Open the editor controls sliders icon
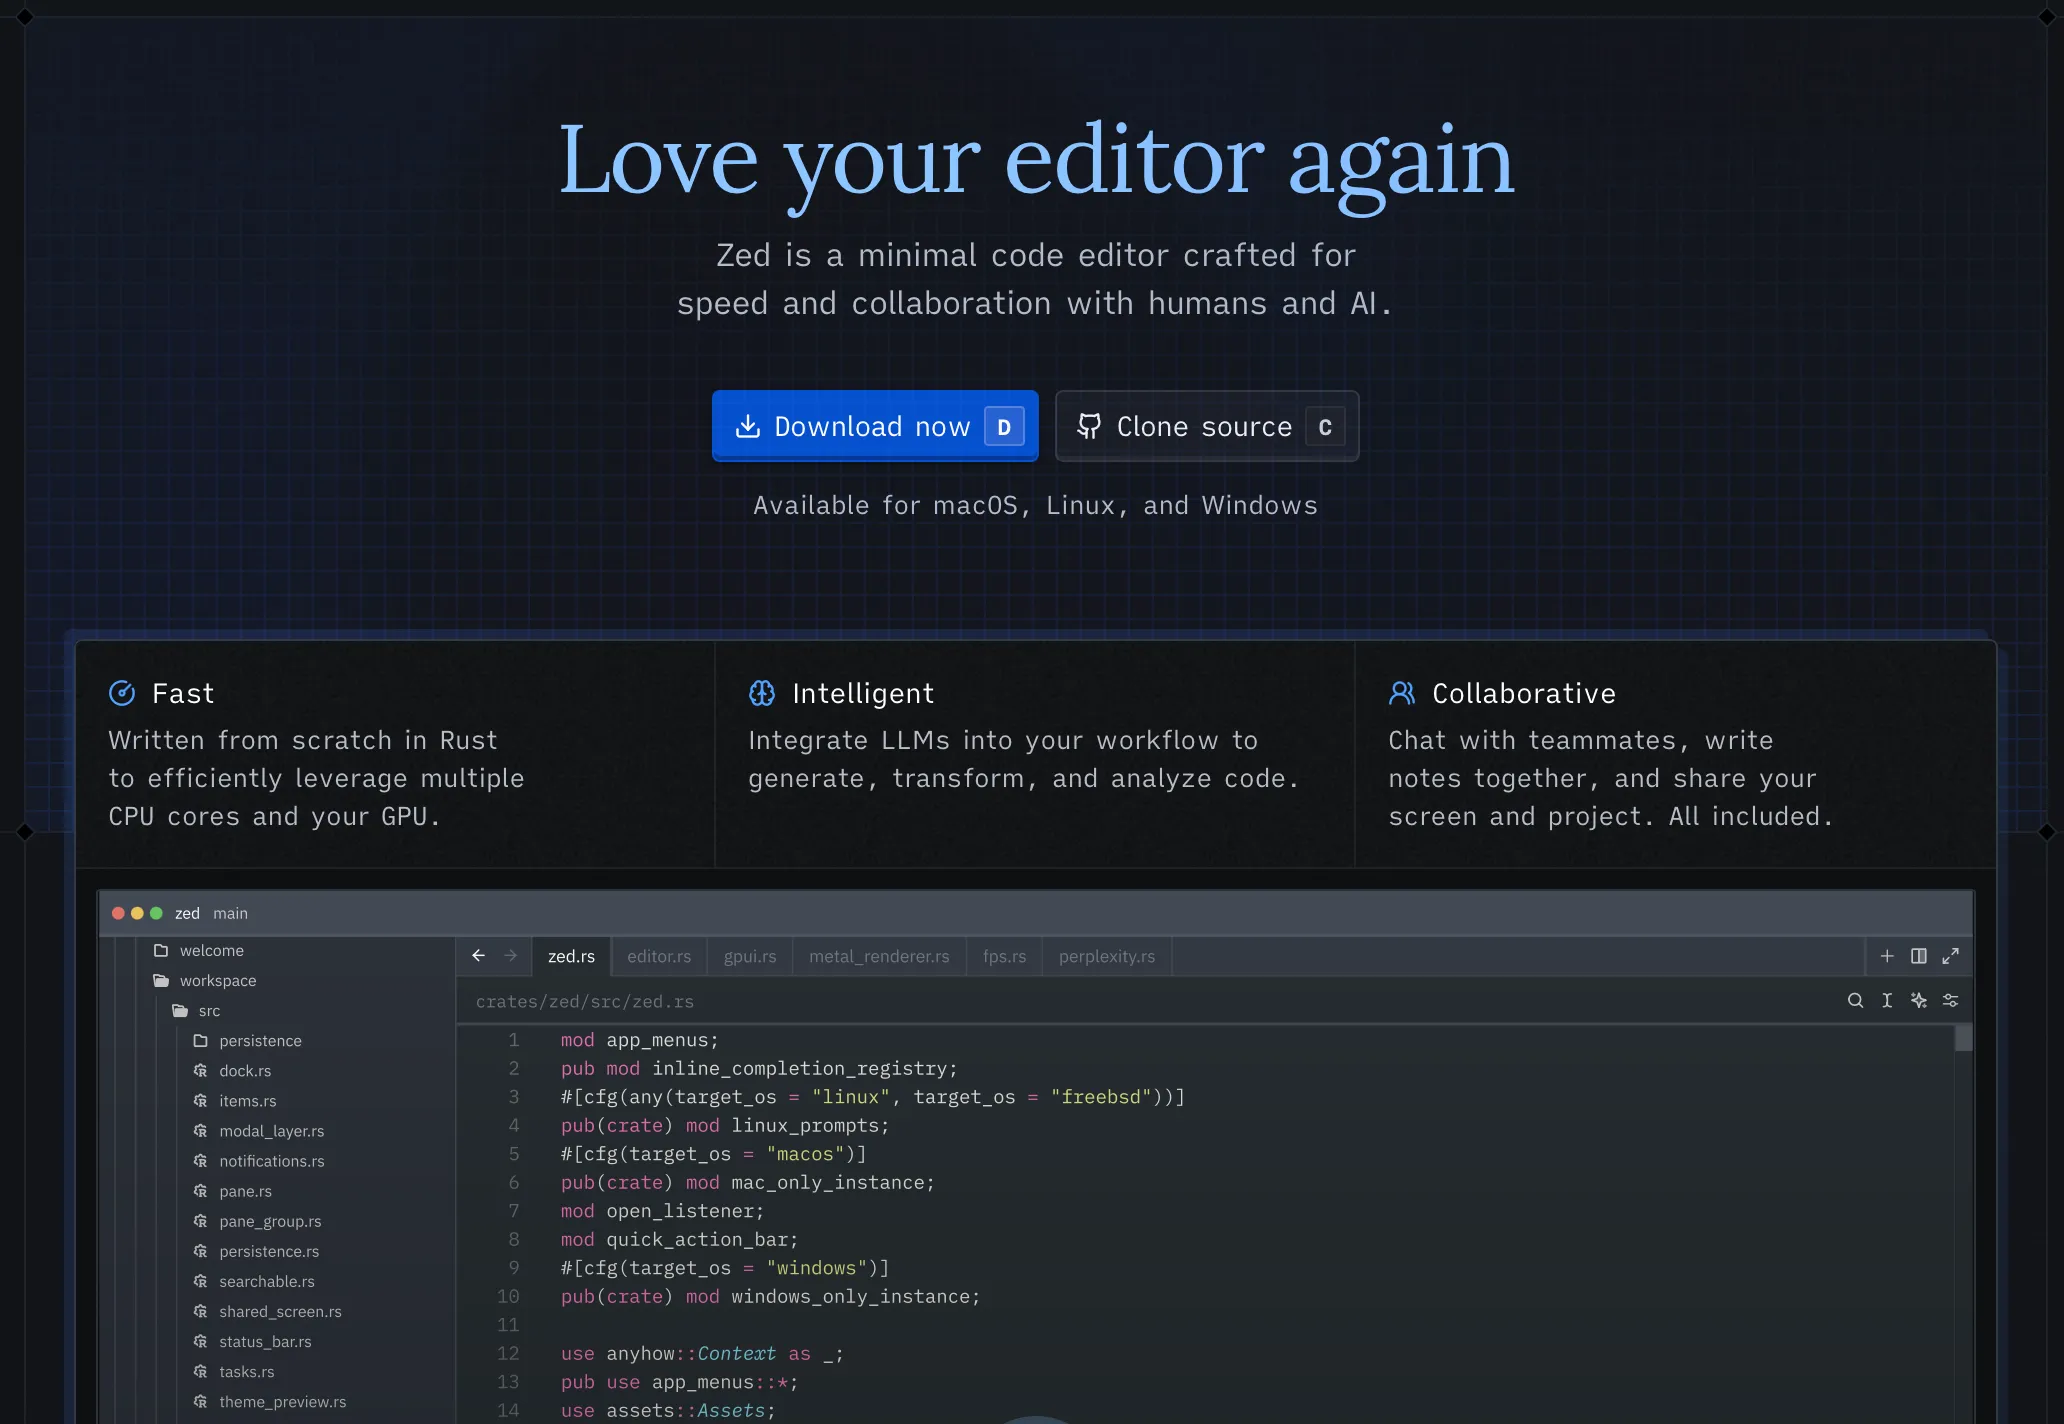 pos(1950,1000)
